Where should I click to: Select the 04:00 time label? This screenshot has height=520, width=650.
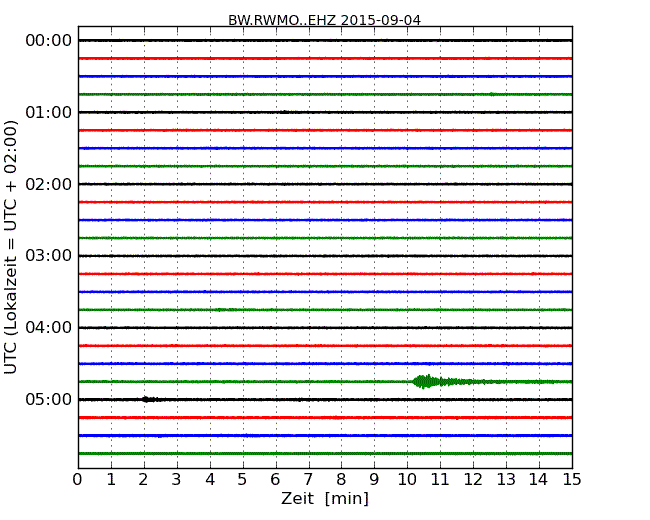tap(49, 328)
